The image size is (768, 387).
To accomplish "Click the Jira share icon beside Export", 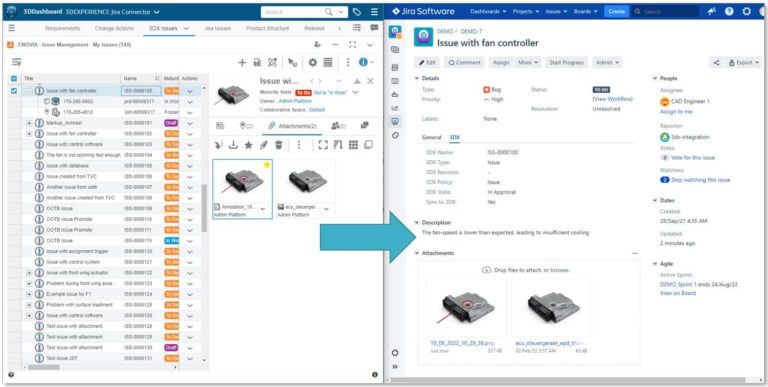I will tap(716, 63).
